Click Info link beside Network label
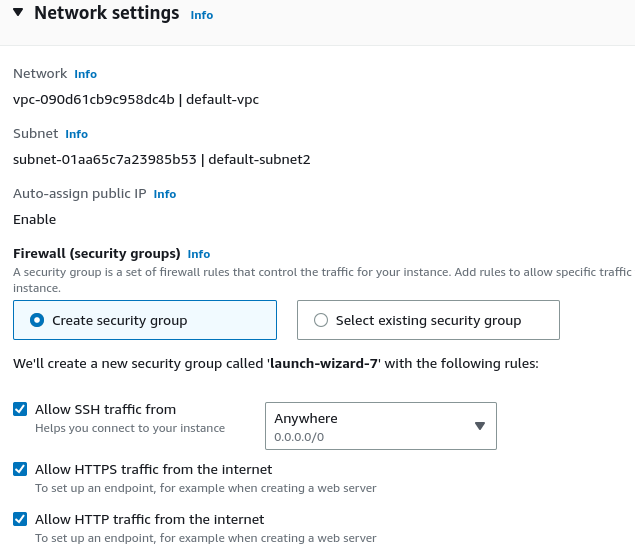Image resolution: width=635 pixels, height=550 pixels. (x=85, y=74)
